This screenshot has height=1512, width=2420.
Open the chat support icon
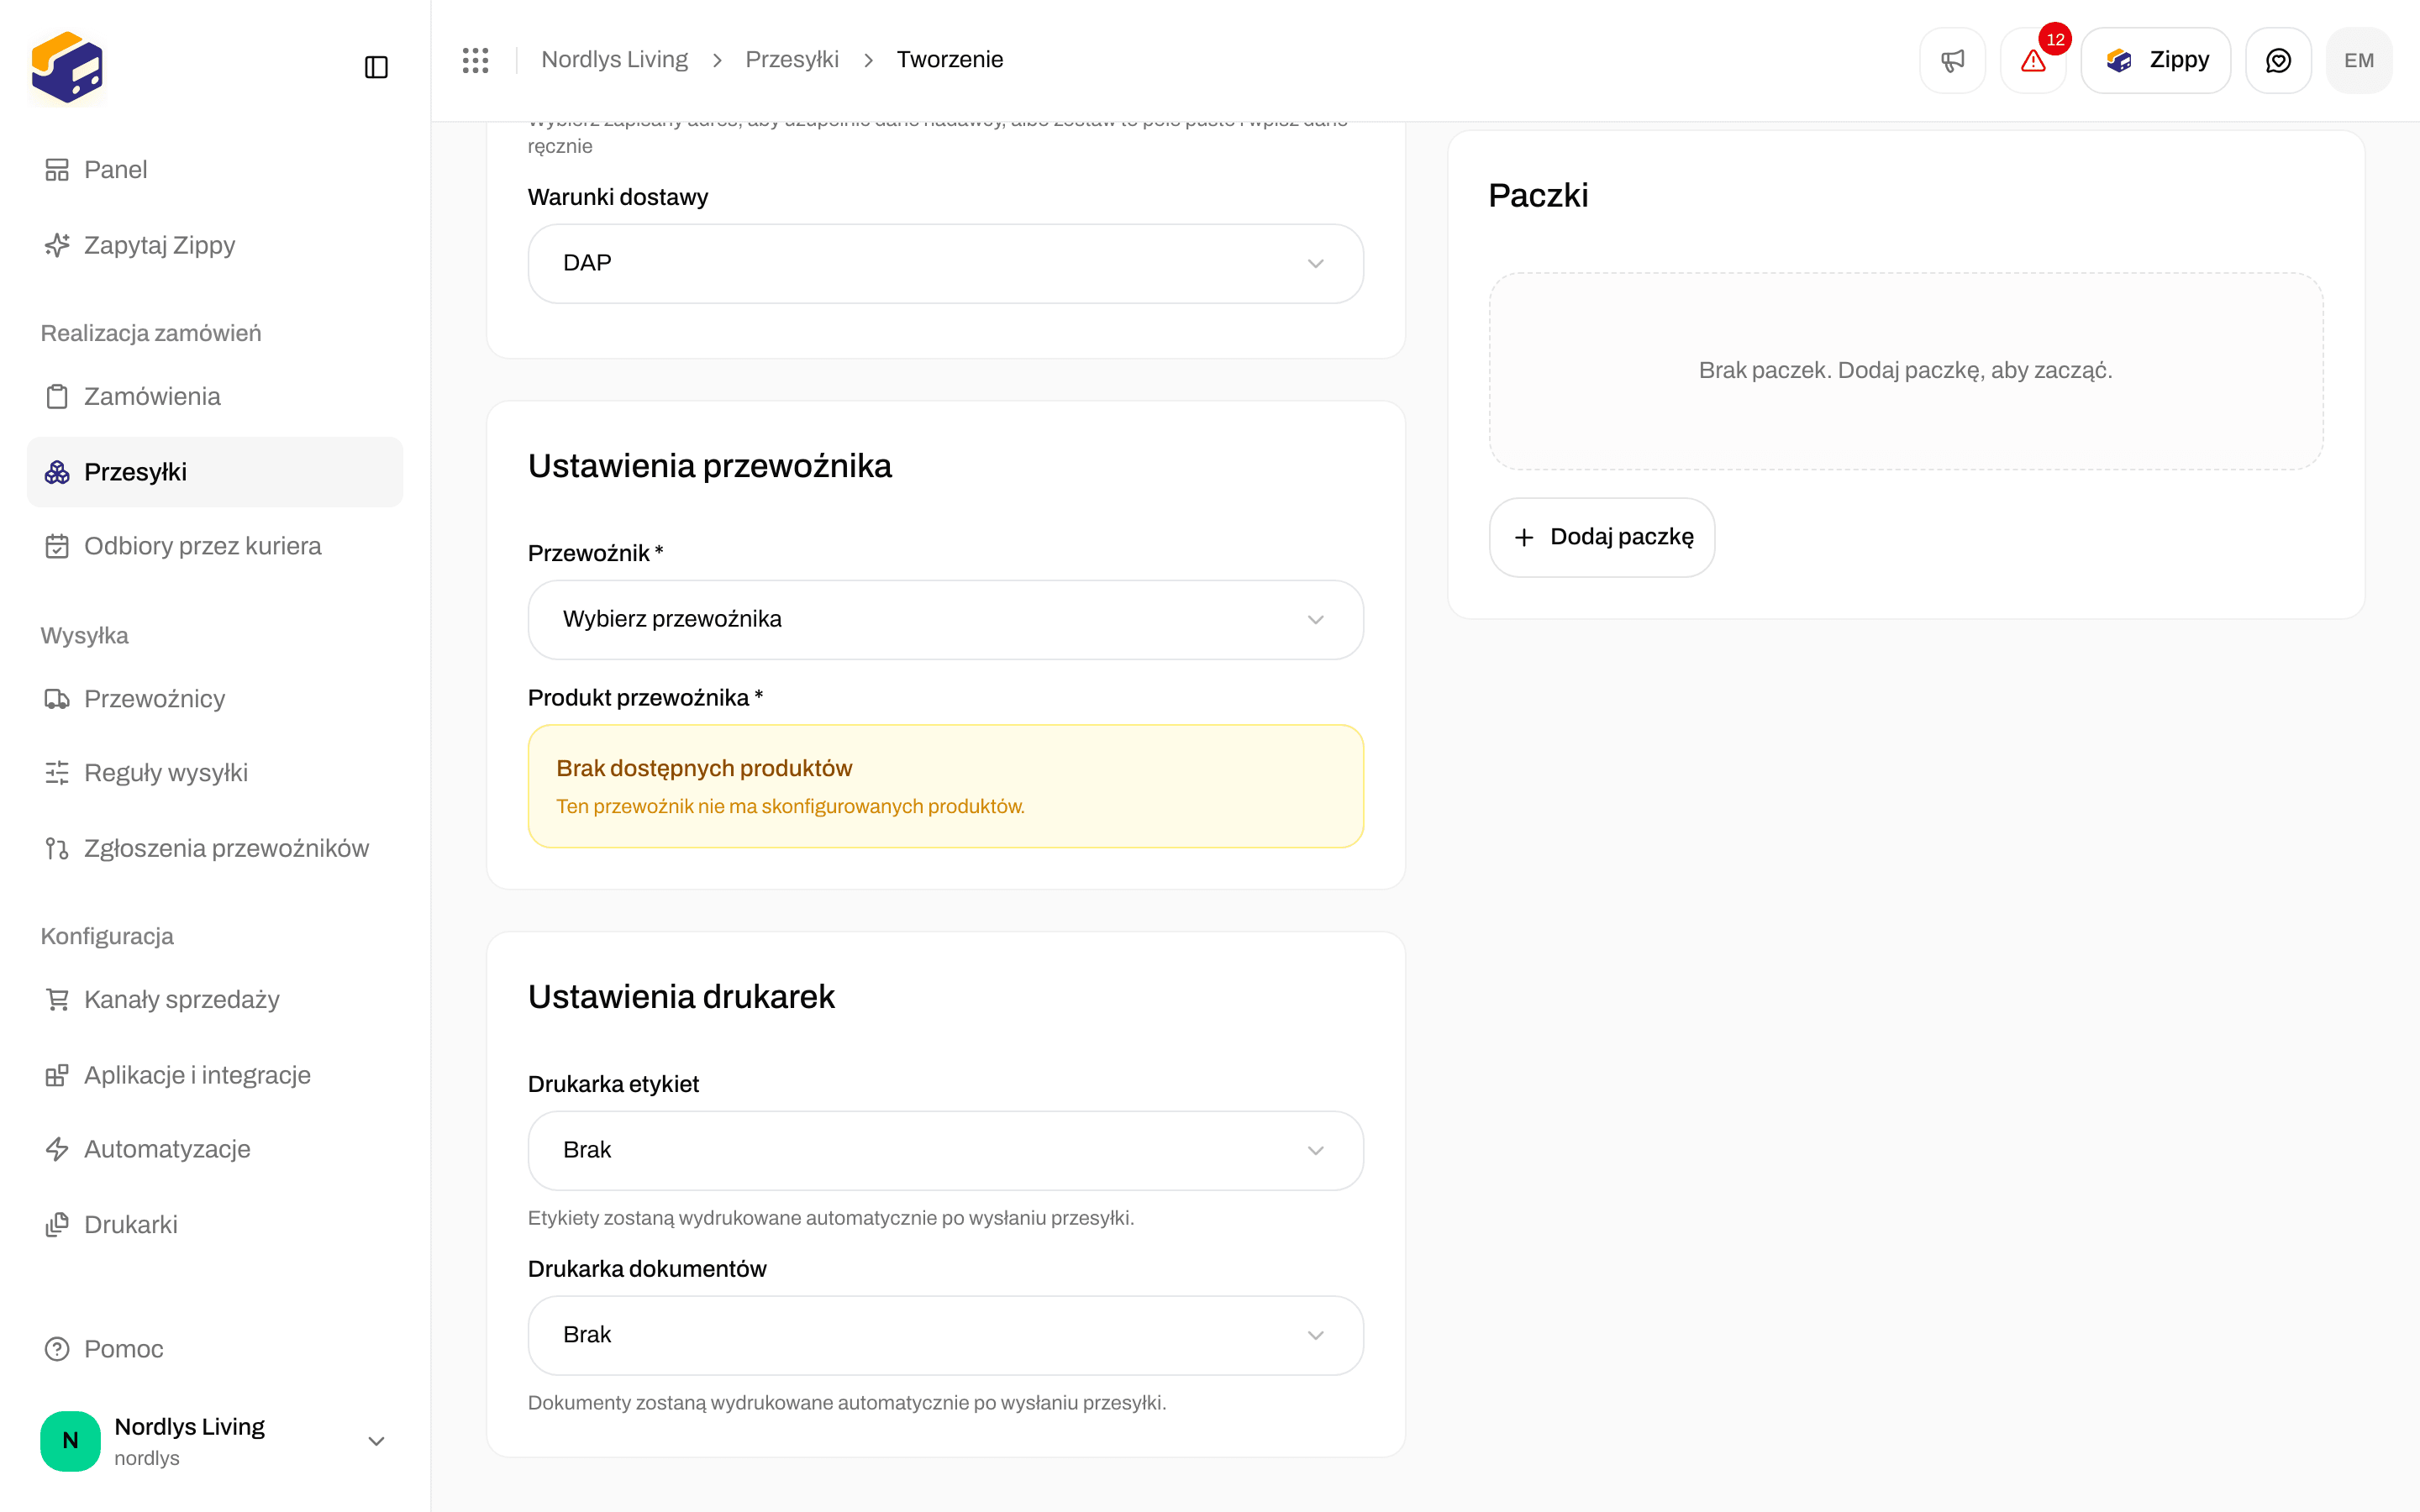click(x=2278, y=60)
